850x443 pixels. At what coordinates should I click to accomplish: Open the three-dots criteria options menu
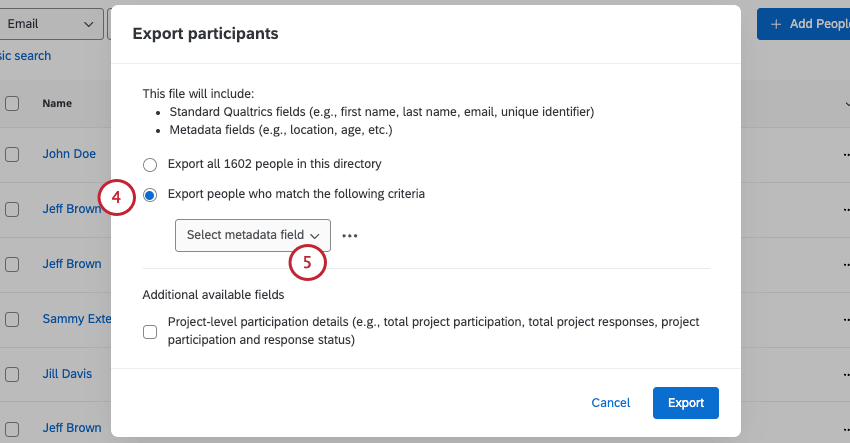349,236
